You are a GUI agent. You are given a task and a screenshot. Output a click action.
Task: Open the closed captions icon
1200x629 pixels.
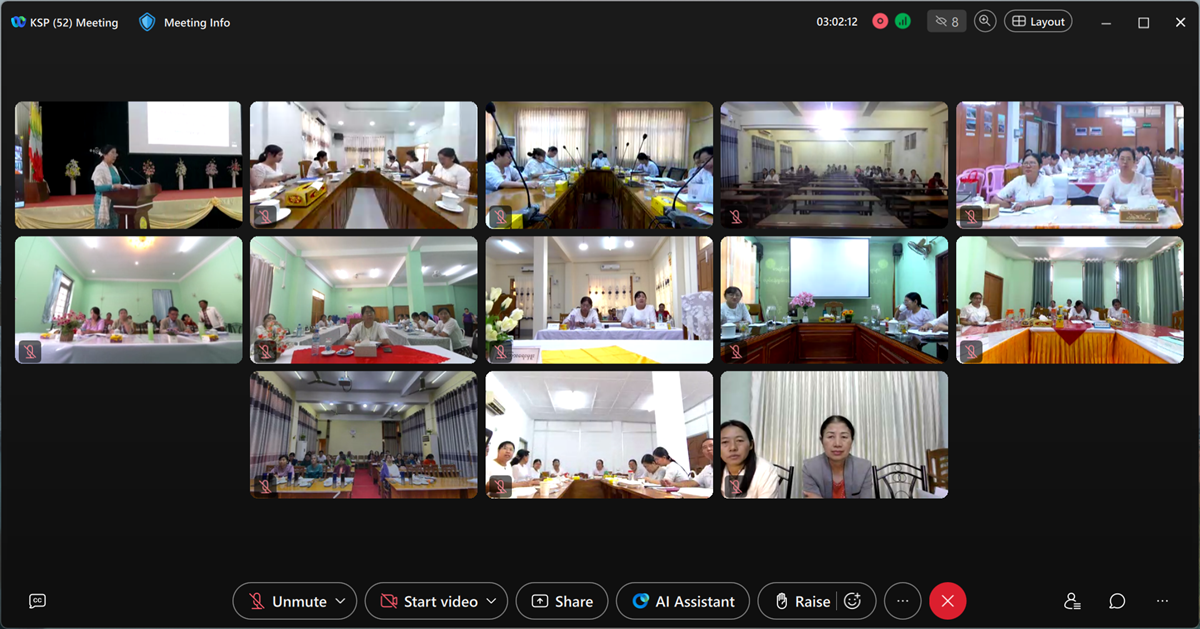point(37,601)
